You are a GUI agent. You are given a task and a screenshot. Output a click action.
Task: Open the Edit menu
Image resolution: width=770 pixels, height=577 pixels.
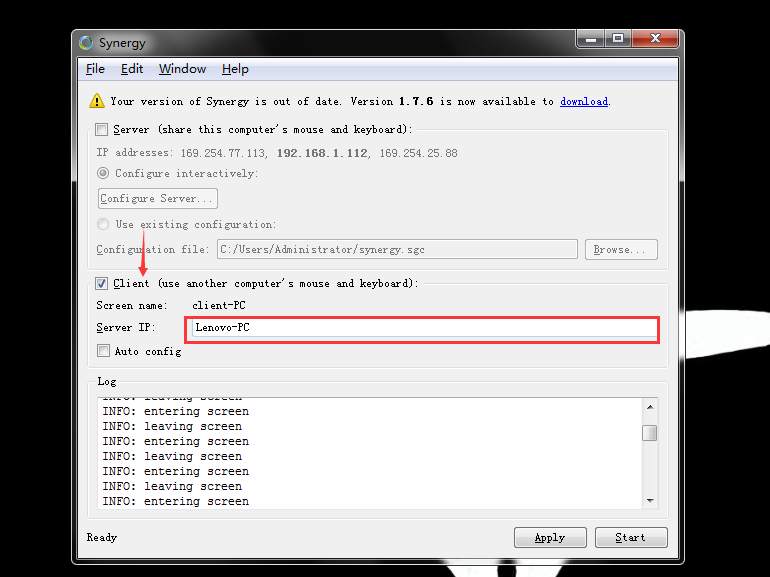click(x=132, y=69)
